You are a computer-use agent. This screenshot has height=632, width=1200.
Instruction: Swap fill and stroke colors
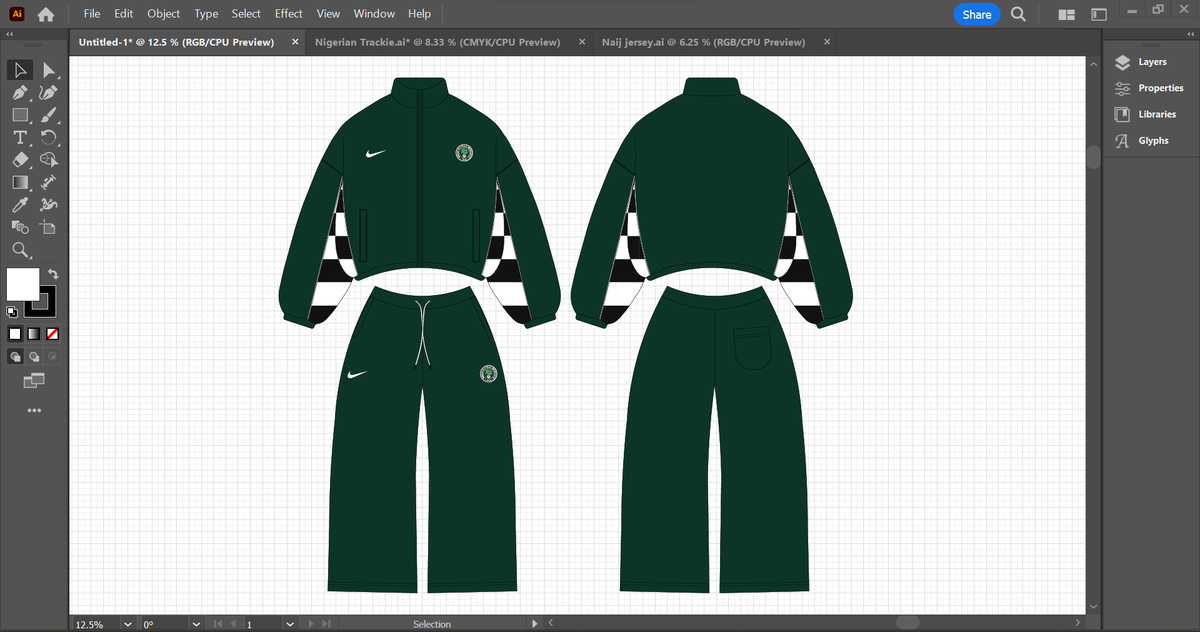53,273
